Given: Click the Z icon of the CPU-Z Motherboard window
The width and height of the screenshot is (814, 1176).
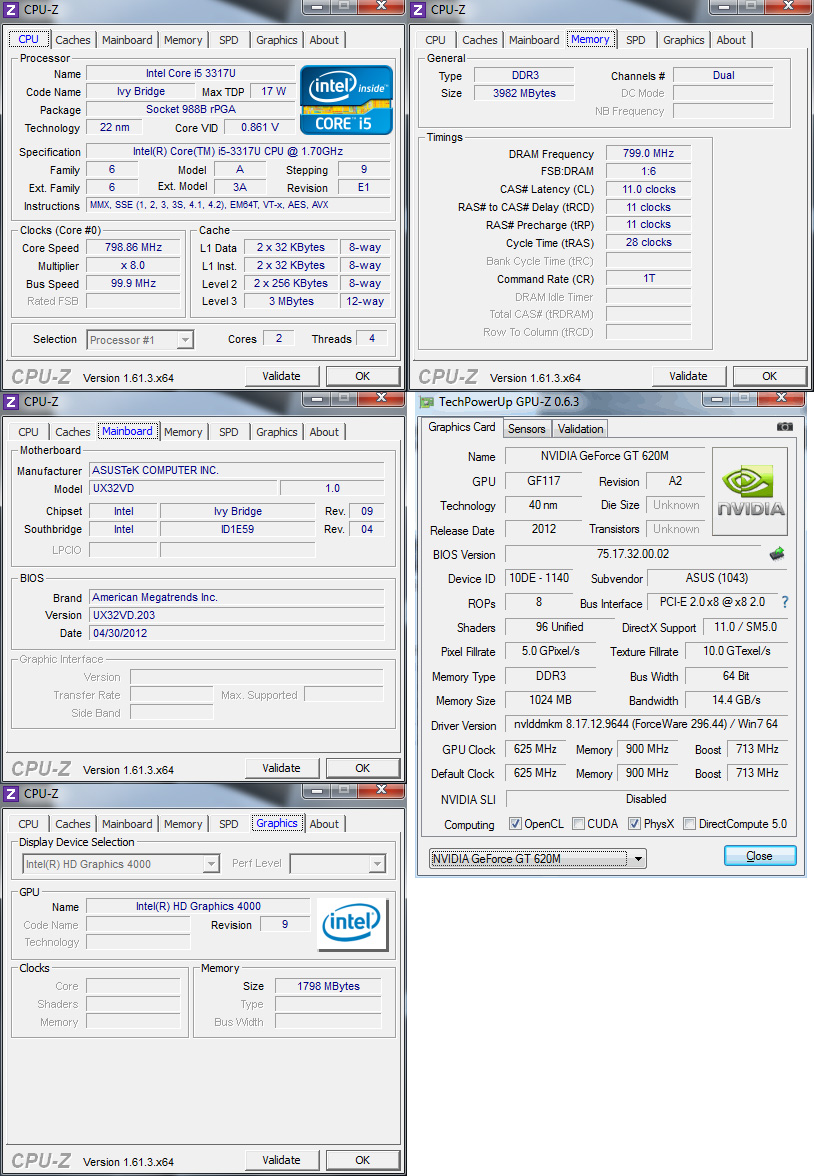Looking at the screenshot, I should tap(11, 402).
